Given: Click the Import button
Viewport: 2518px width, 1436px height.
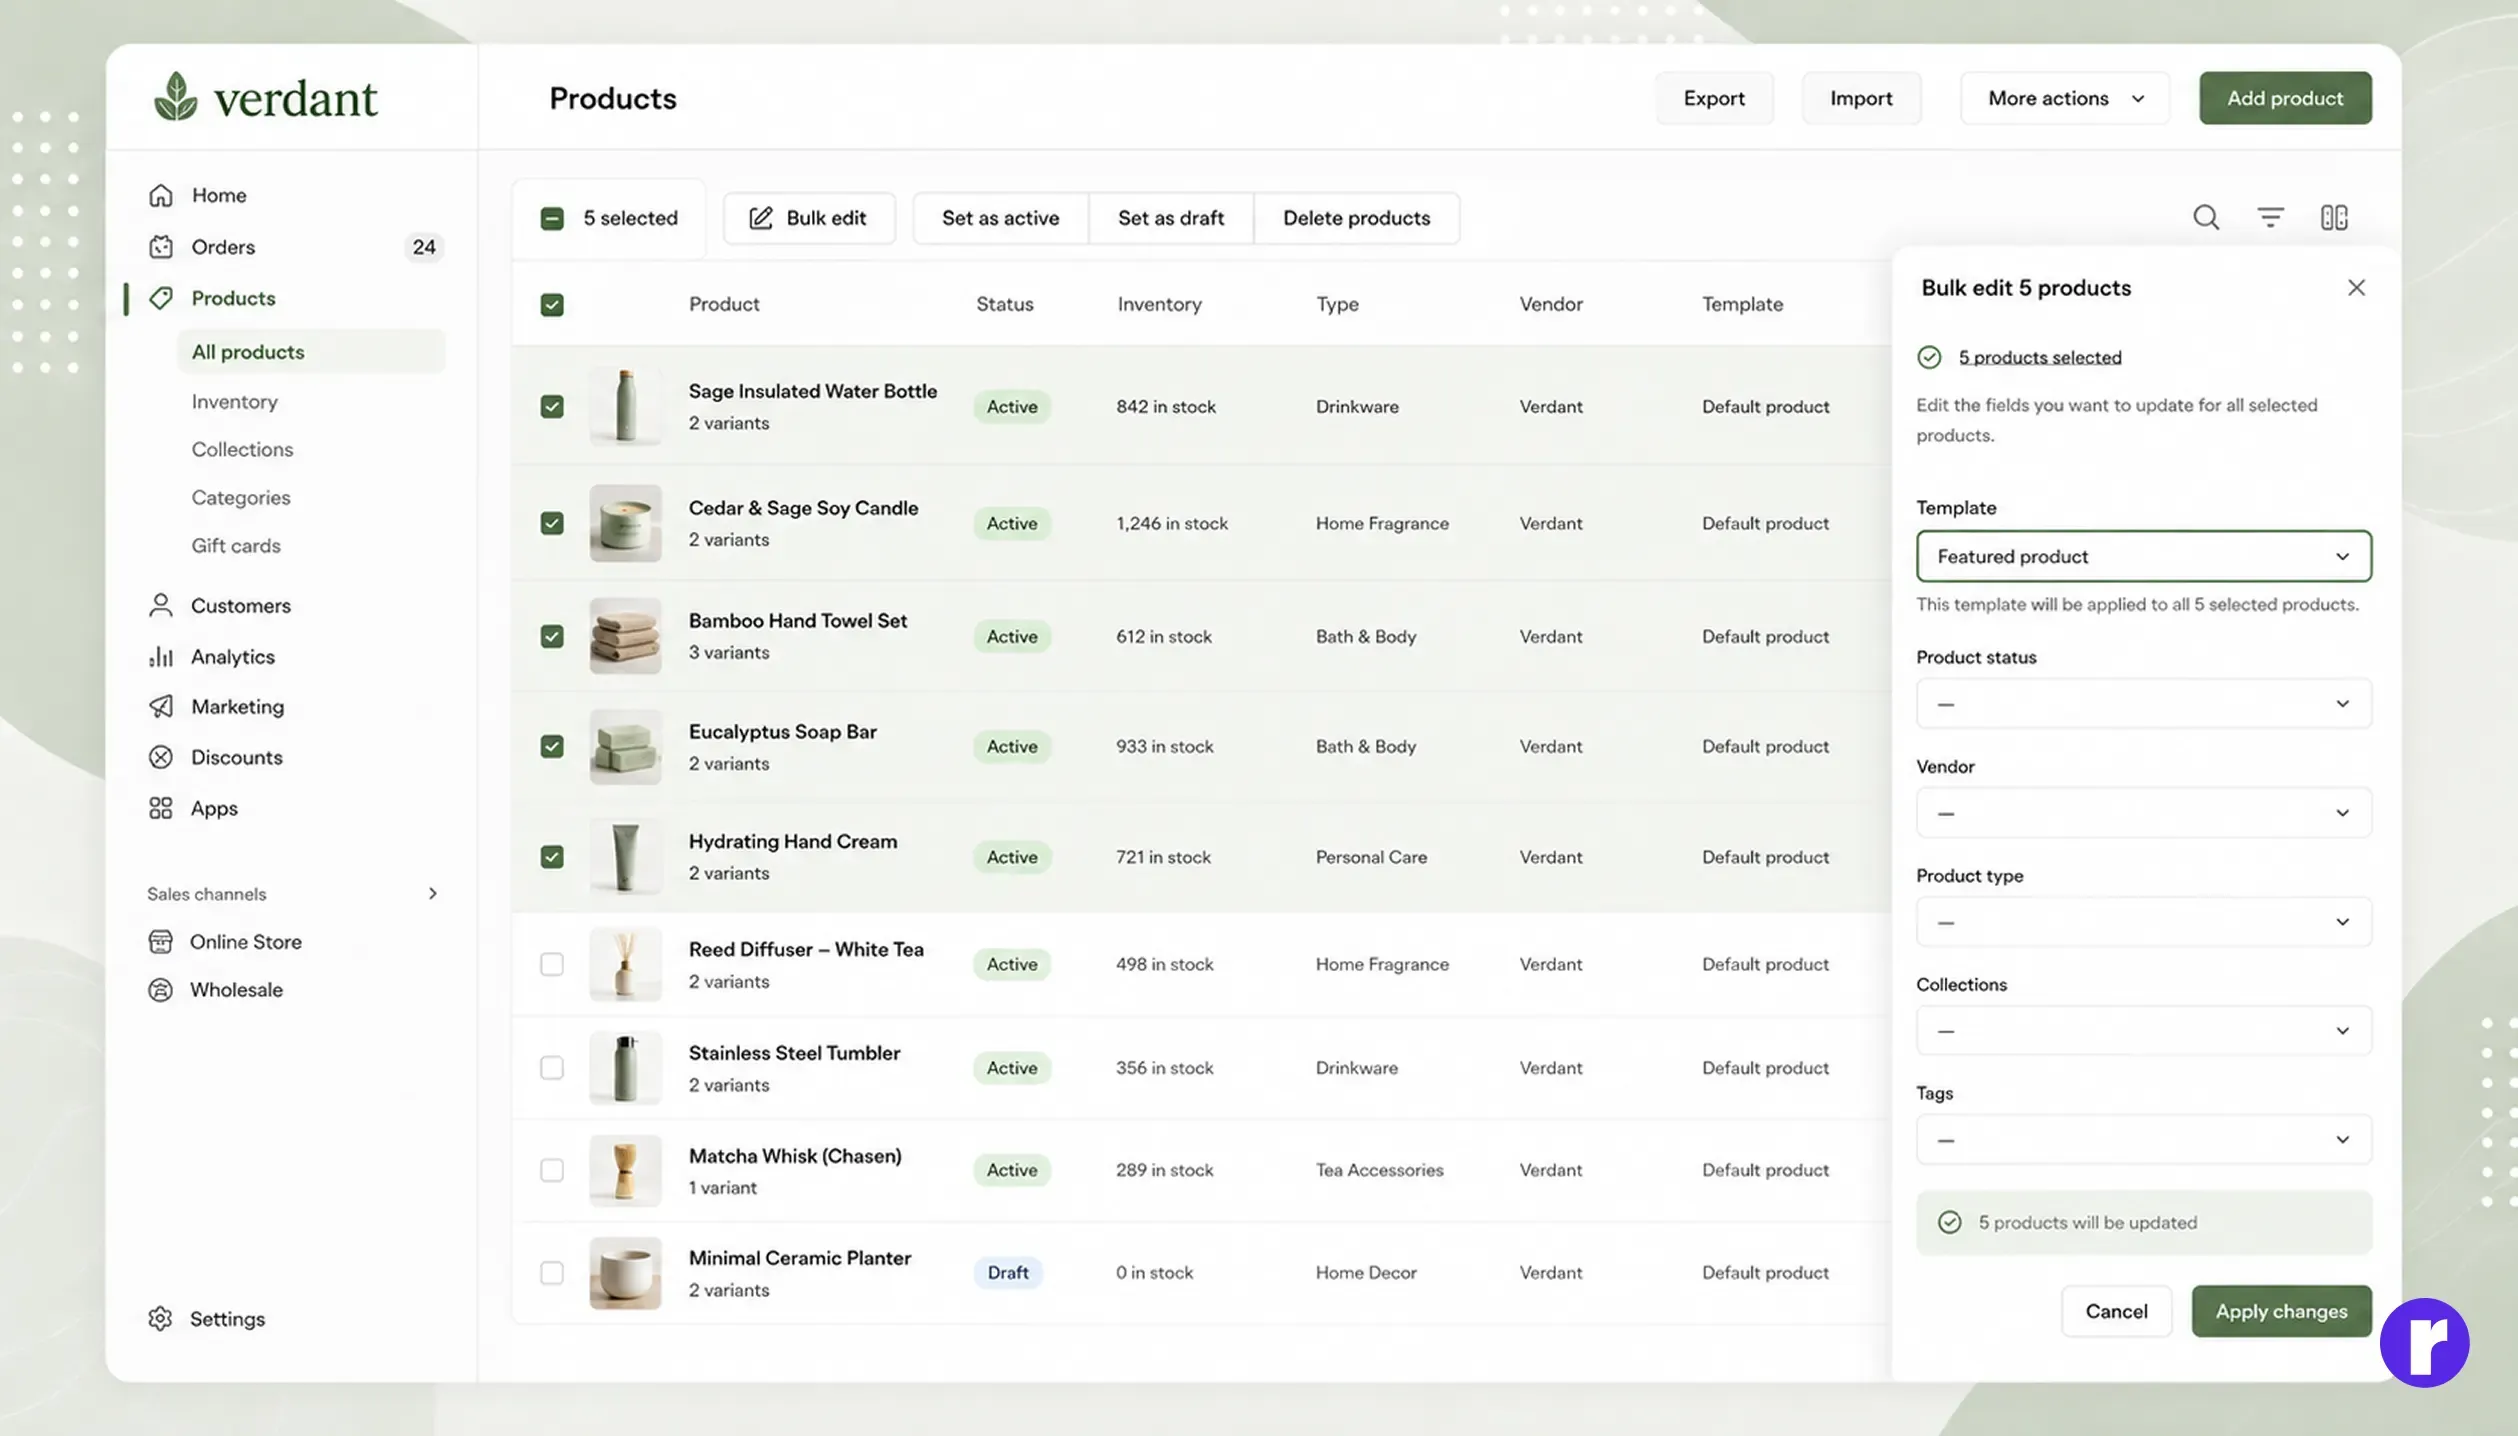Looking at the screenshot, I should [1861, 98].
